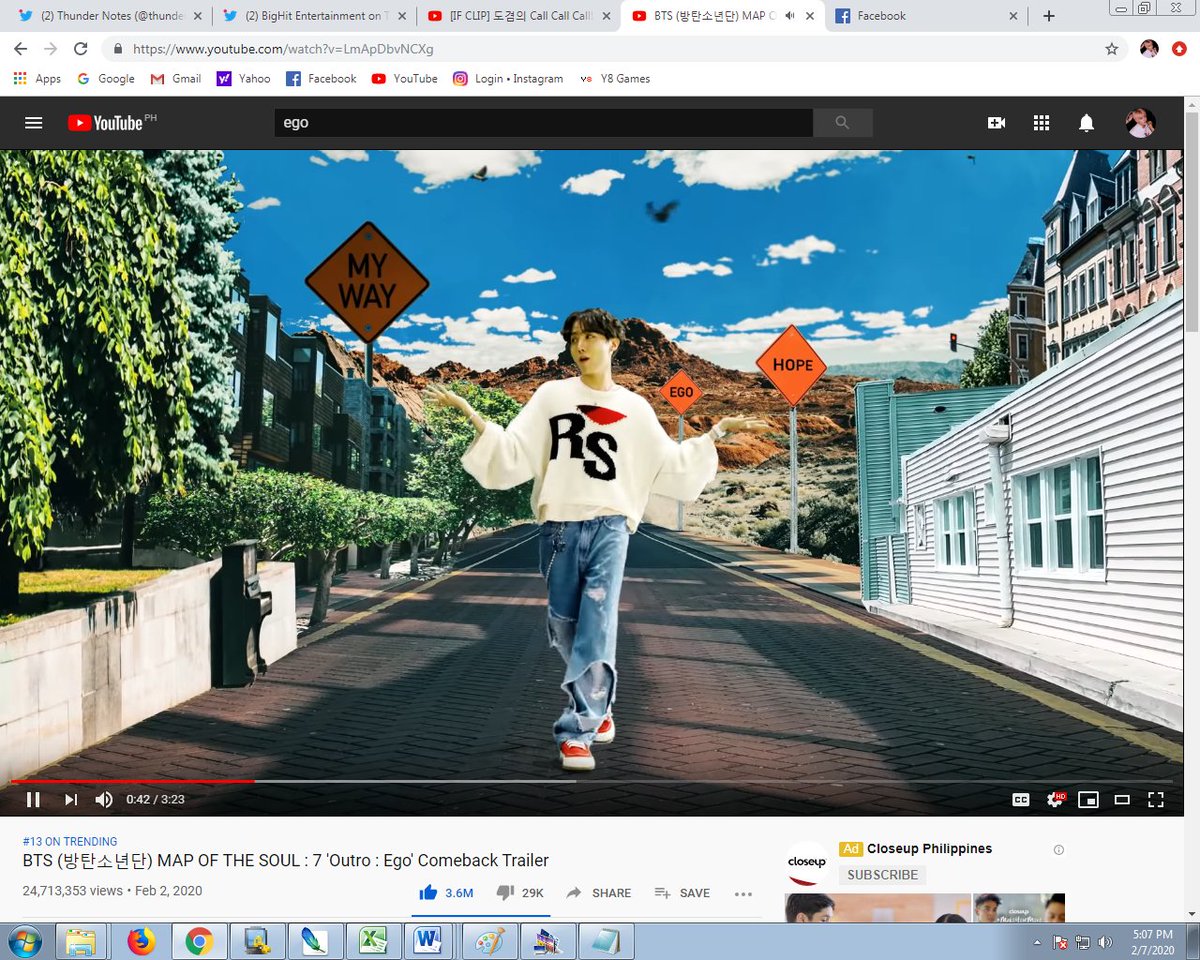Viewport: 1200px width, 960px height.
Task: Like the video with thumbs up
Action: [x=446, y=893]
